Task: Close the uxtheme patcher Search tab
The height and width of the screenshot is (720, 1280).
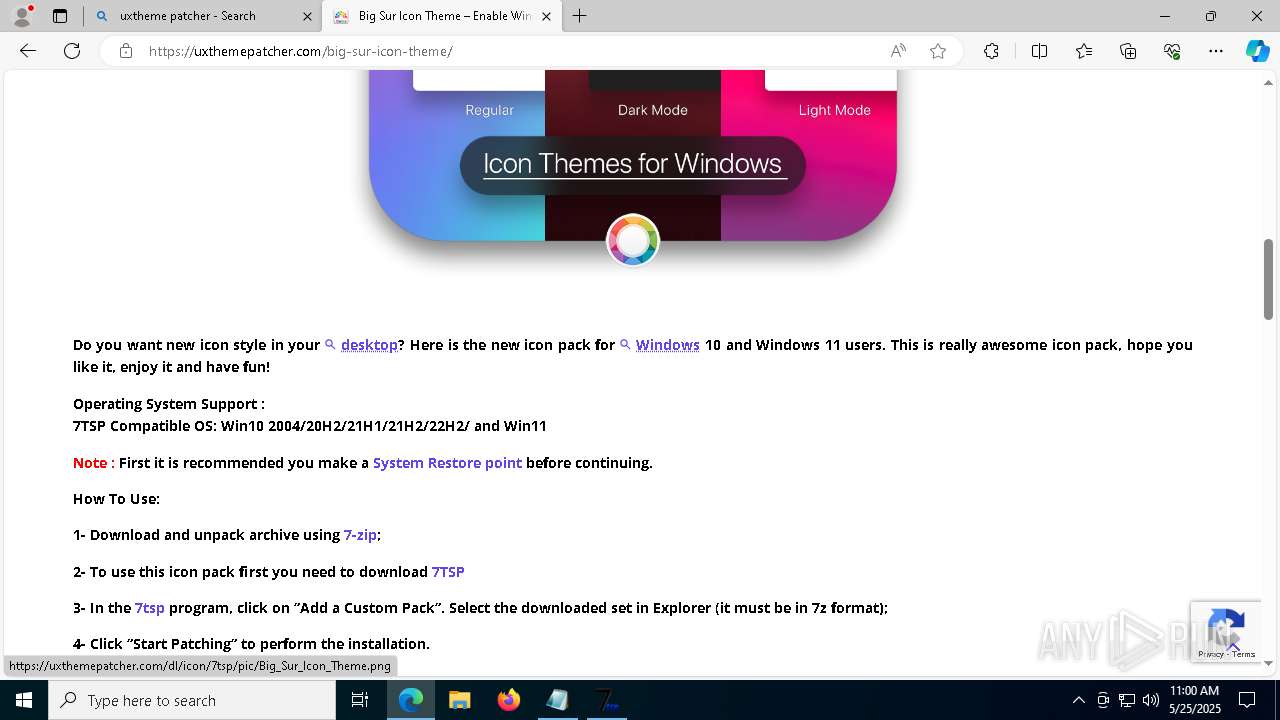Action: tap(307, 16)
